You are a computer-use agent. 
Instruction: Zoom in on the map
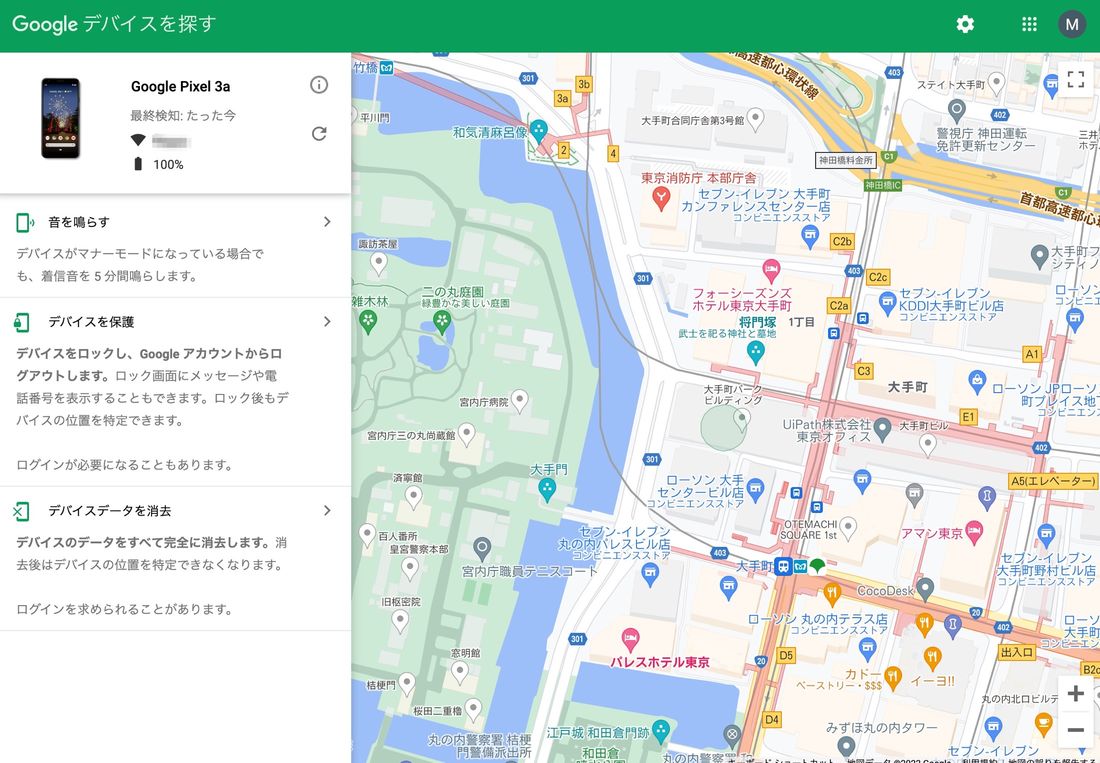(1075, 694)
